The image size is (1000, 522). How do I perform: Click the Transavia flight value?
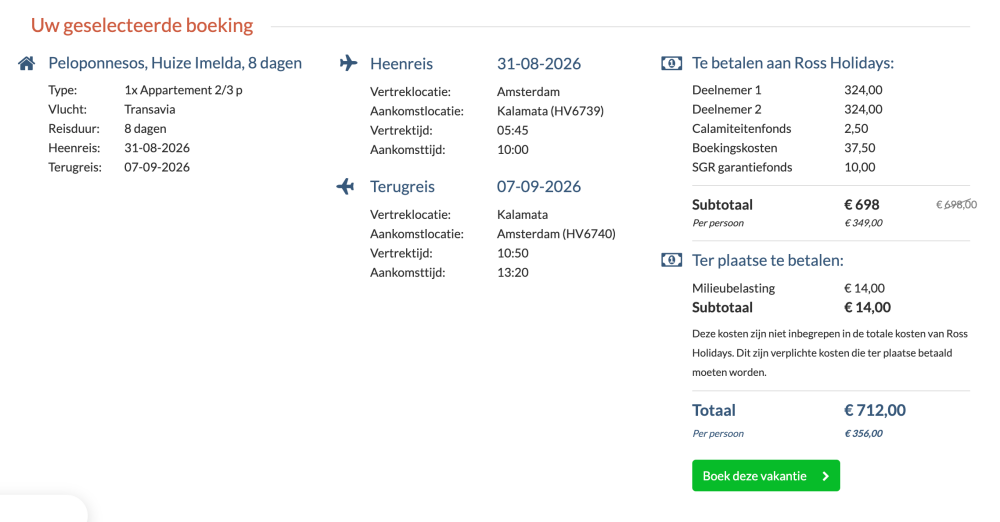pyautogui.click(x=150, y=109)
